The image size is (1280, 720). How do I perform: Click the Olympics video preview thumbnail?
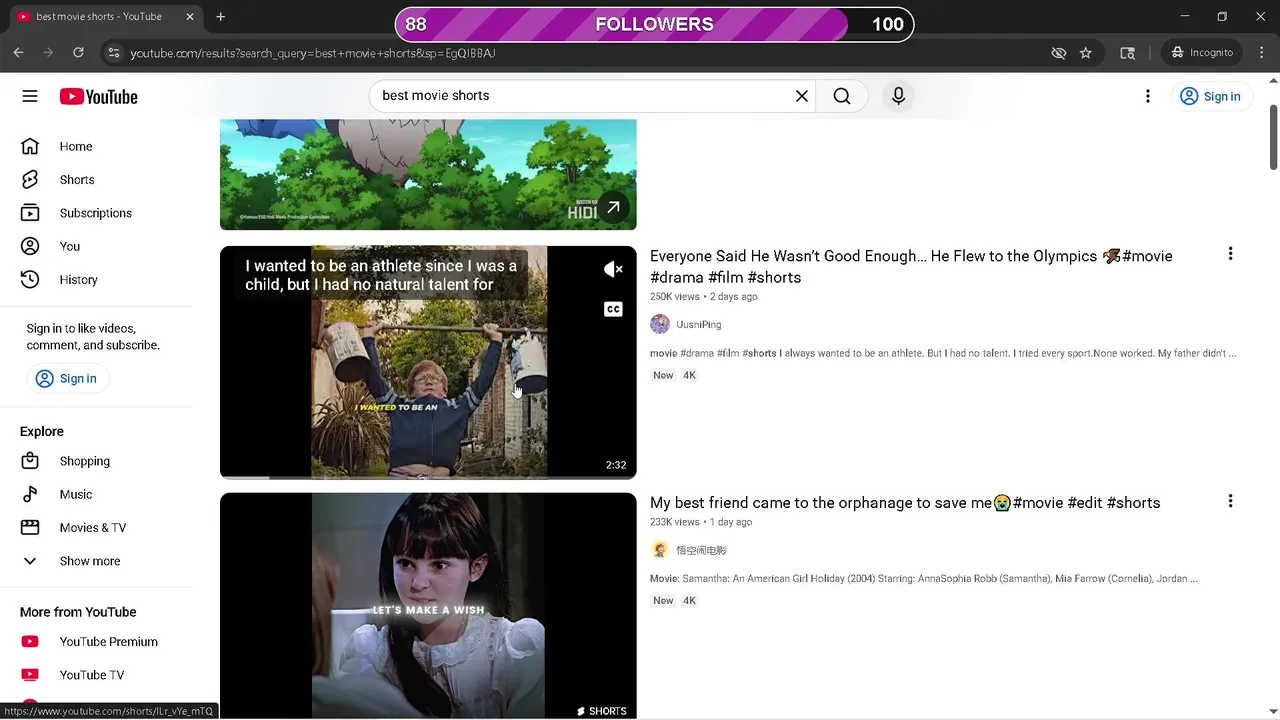tap(428, 362)
